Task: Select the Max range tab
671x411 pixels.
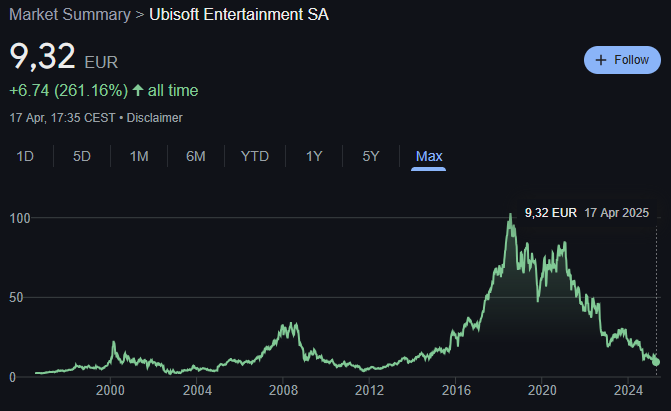Action: (x=429, y=156)
